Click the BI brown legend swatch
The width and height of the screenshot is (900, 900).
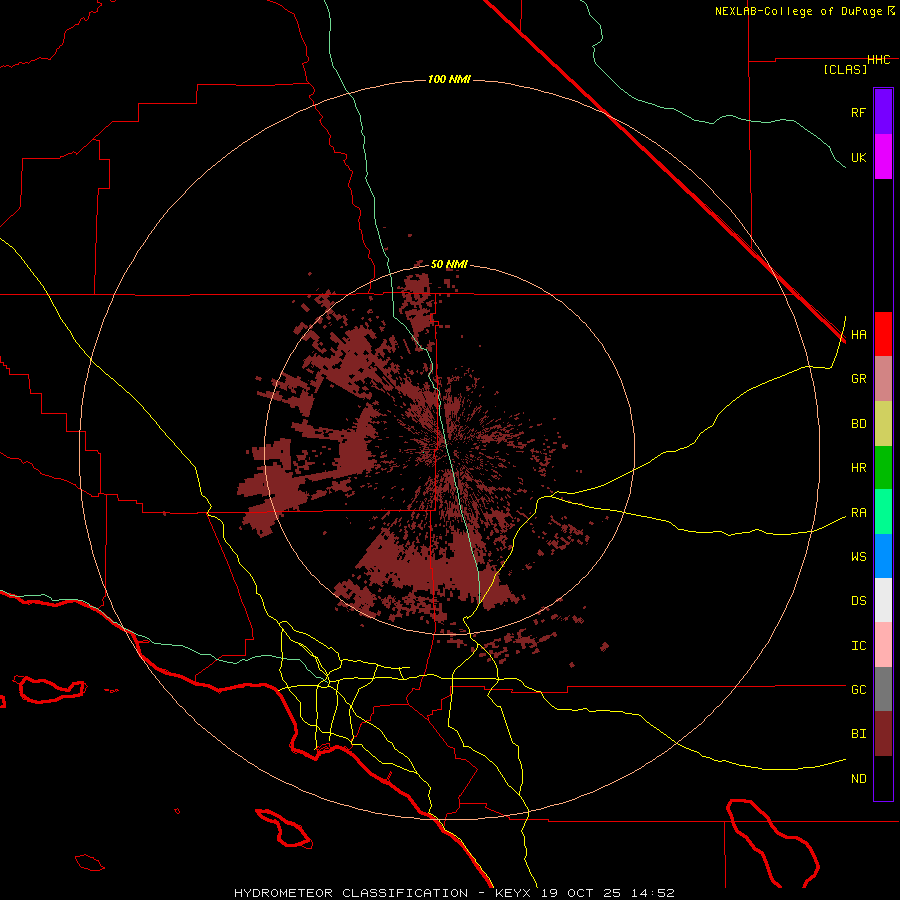click(x=883, y=734)
